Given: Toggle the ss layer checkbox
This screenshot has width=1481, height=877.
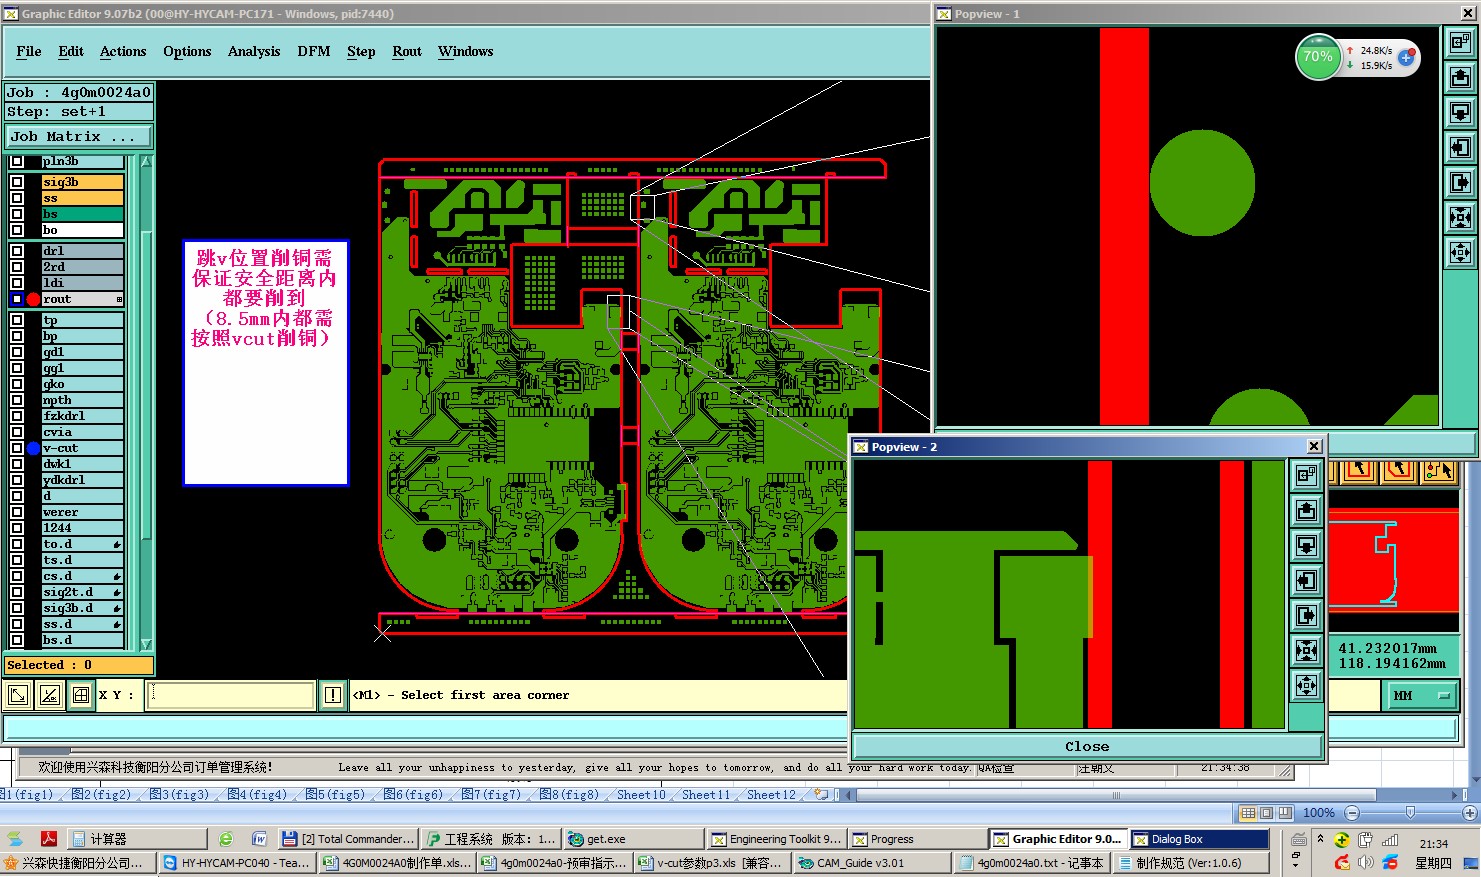Looking at the screenshot, I should click(17, 198).
